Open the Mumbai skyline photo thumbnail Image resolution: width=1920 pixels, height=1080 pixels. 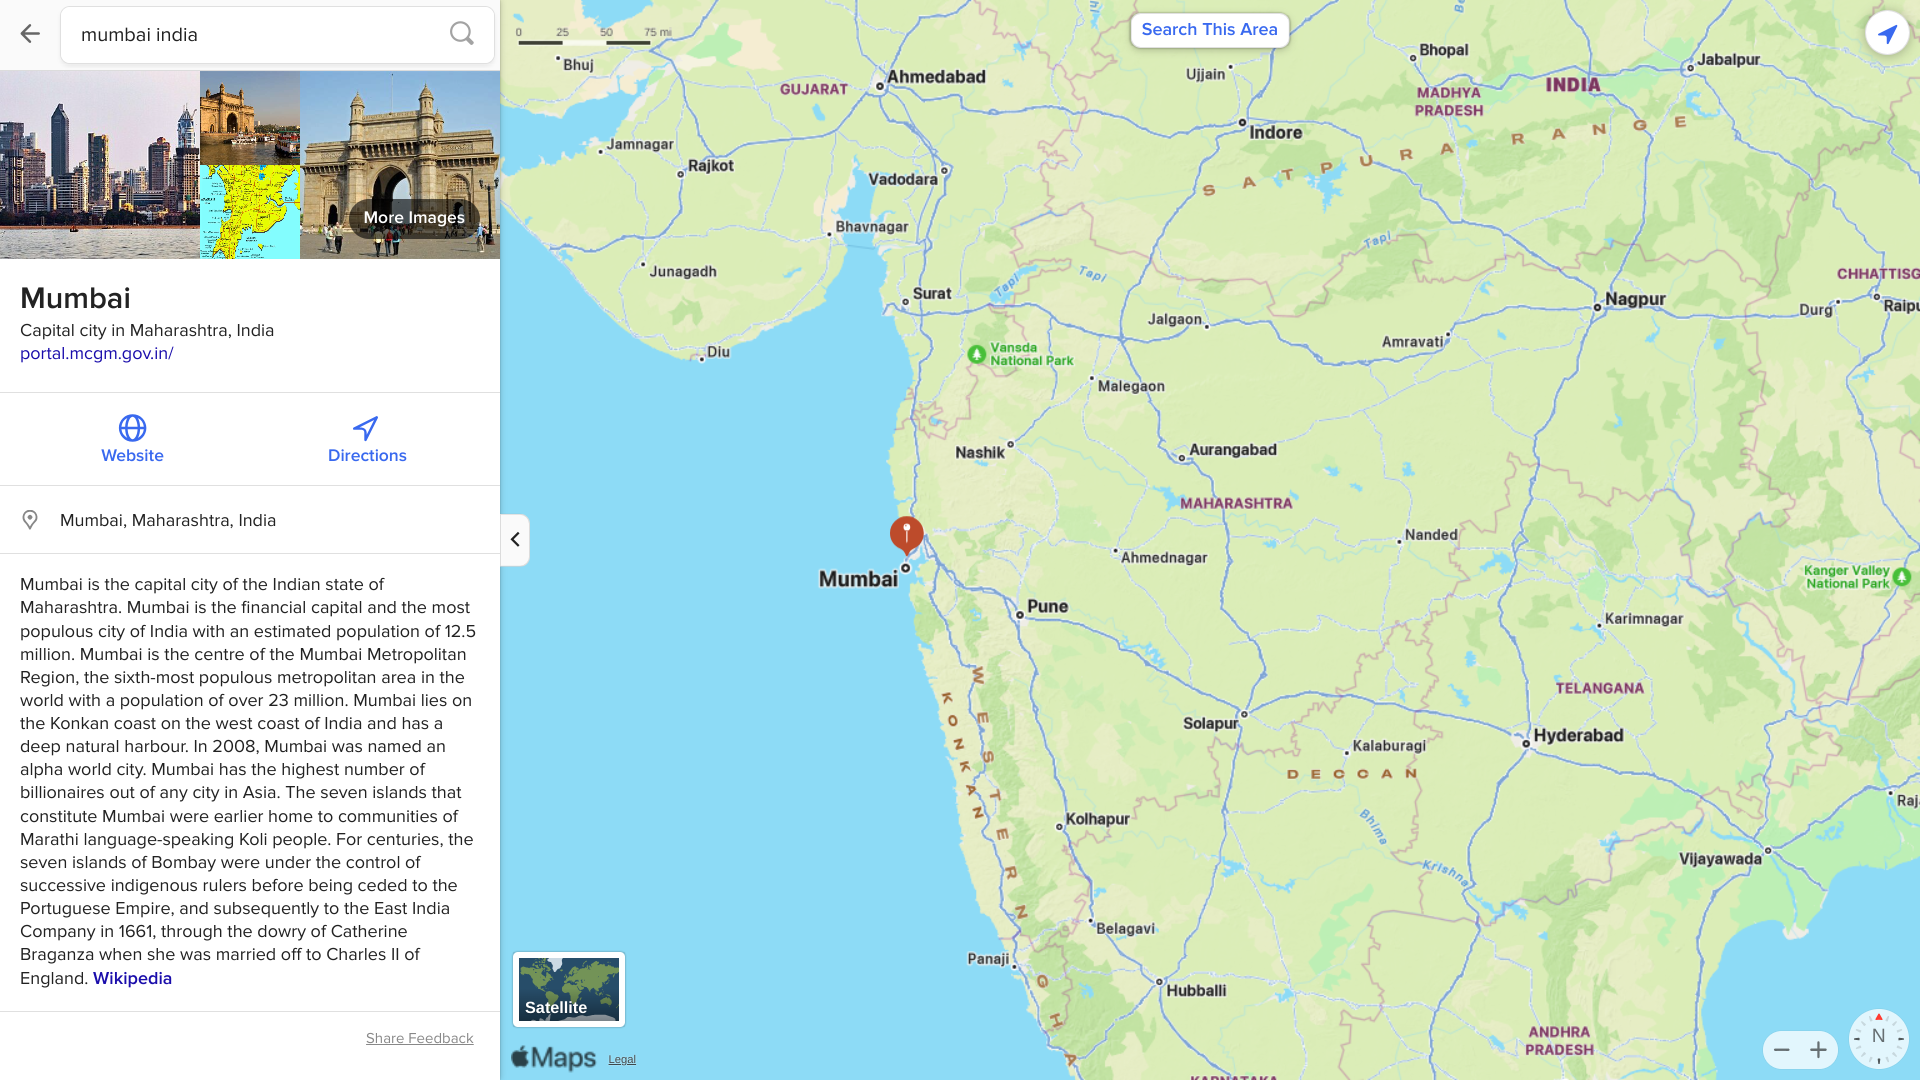pos(99,165)
